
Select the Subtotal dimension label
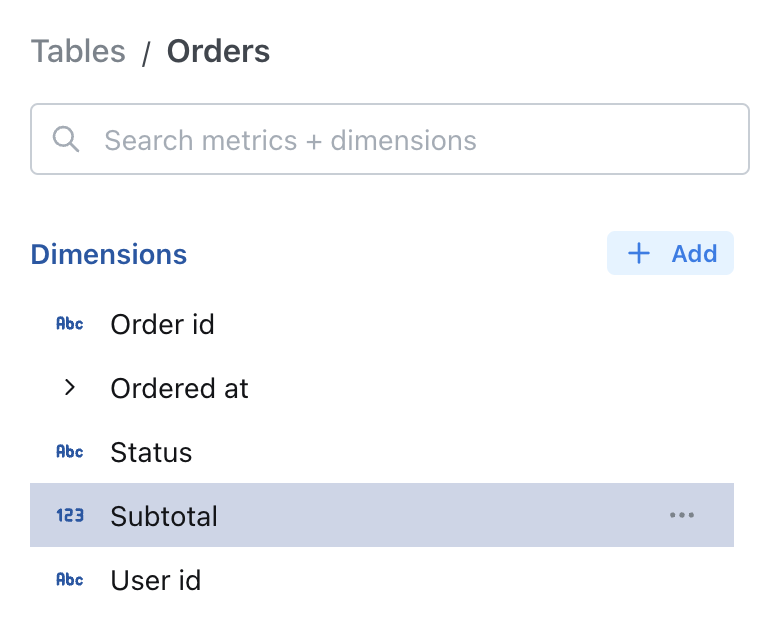click(x=164, y=516)
